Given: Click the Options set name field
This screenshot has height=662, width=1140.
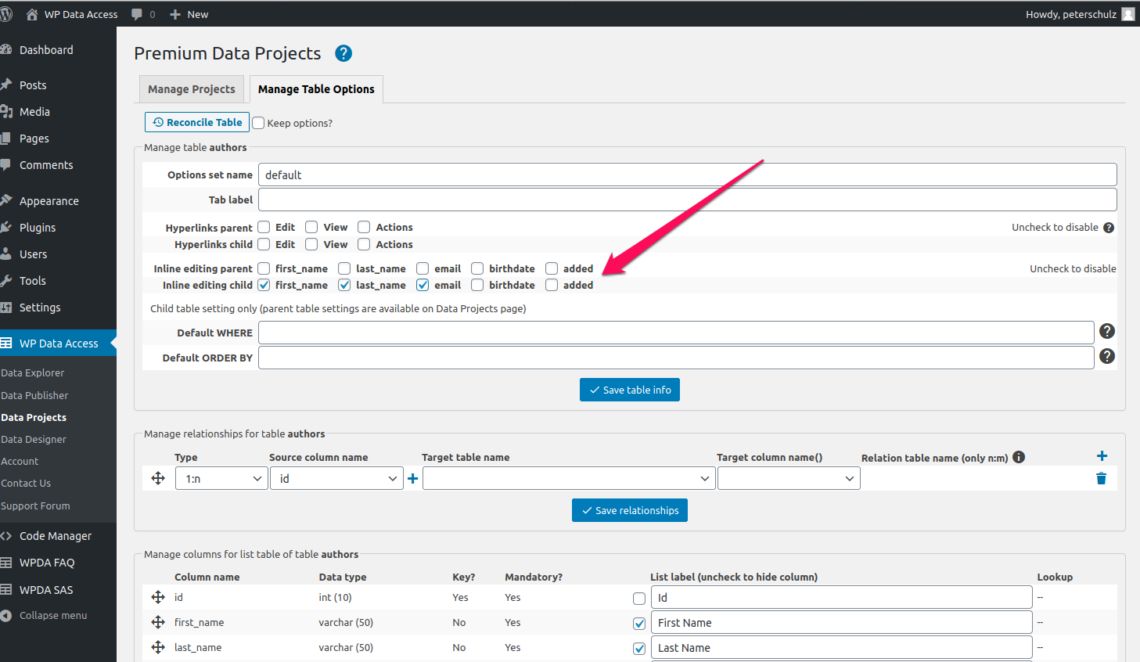Looking at the screenshot, I should pos(687,174).
